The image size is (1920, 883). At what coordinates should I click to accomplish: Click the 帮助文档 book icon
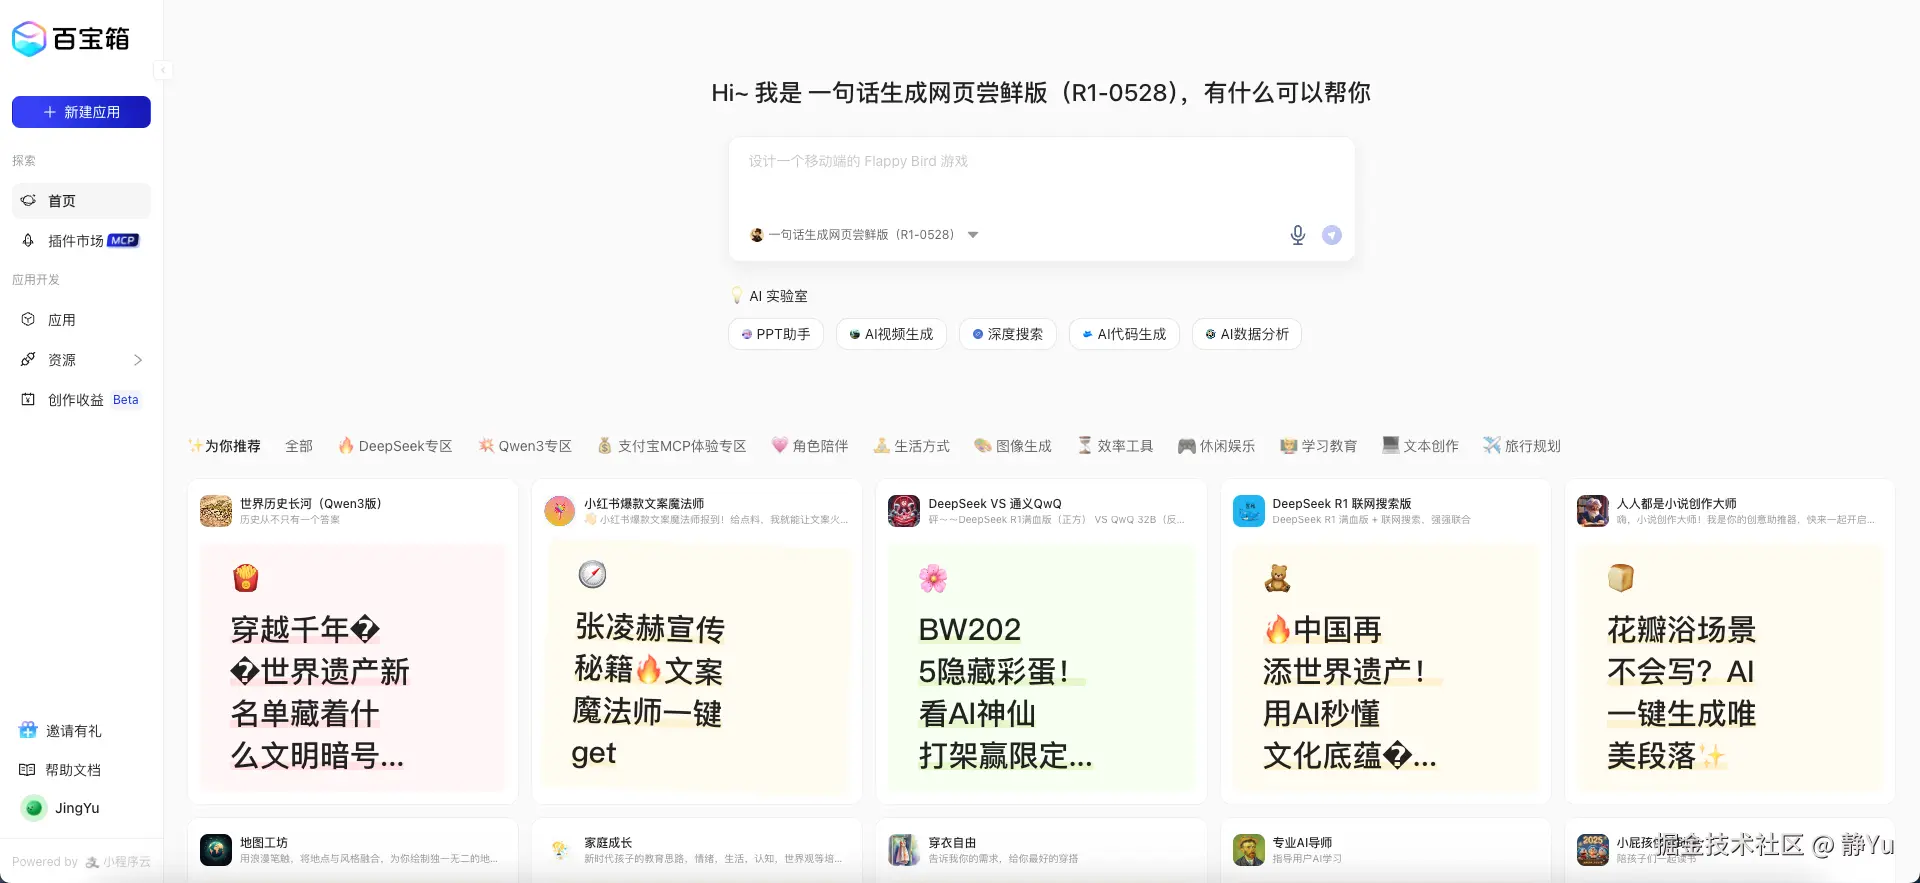tap(27, 770)
